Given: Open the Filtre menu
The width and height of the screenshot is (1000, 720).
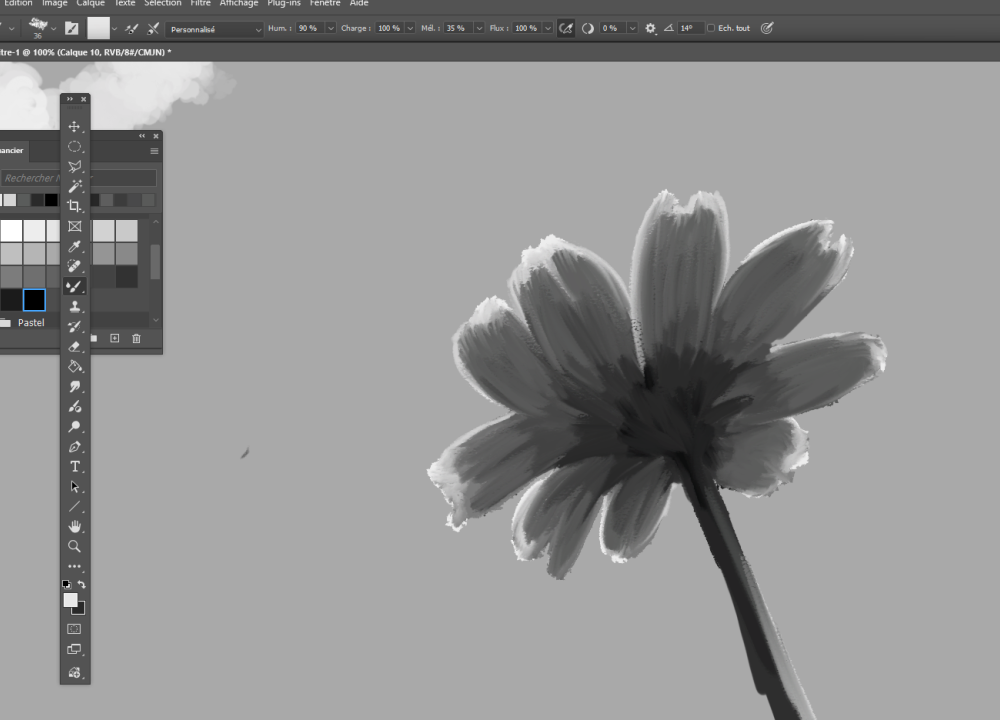Looking at the screenshot, I should pos(200,3).
